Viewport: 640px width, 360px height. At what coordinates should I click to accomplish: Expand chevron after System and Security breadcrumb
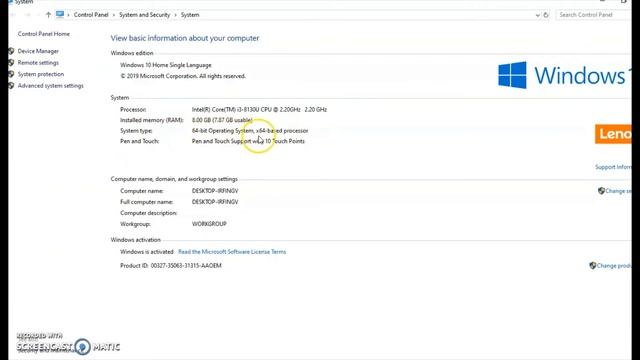pos(176,15)
